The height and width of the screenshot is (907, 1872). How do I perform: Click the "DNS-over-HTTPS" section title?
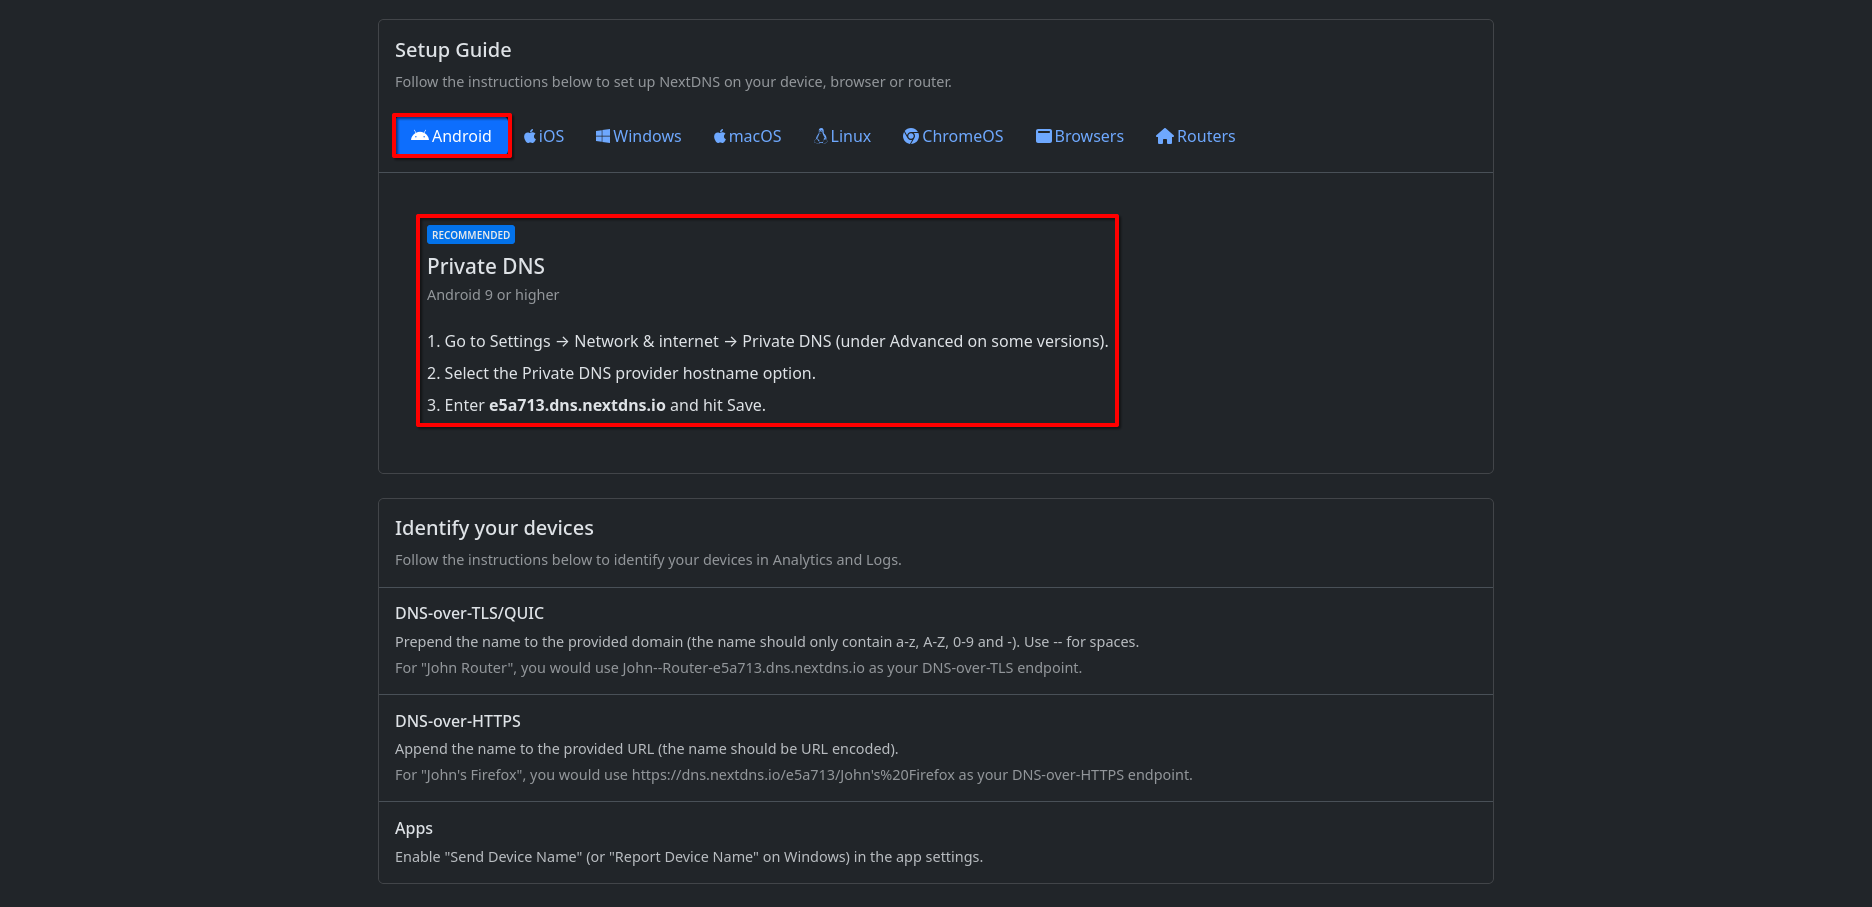tap(458, 721)
